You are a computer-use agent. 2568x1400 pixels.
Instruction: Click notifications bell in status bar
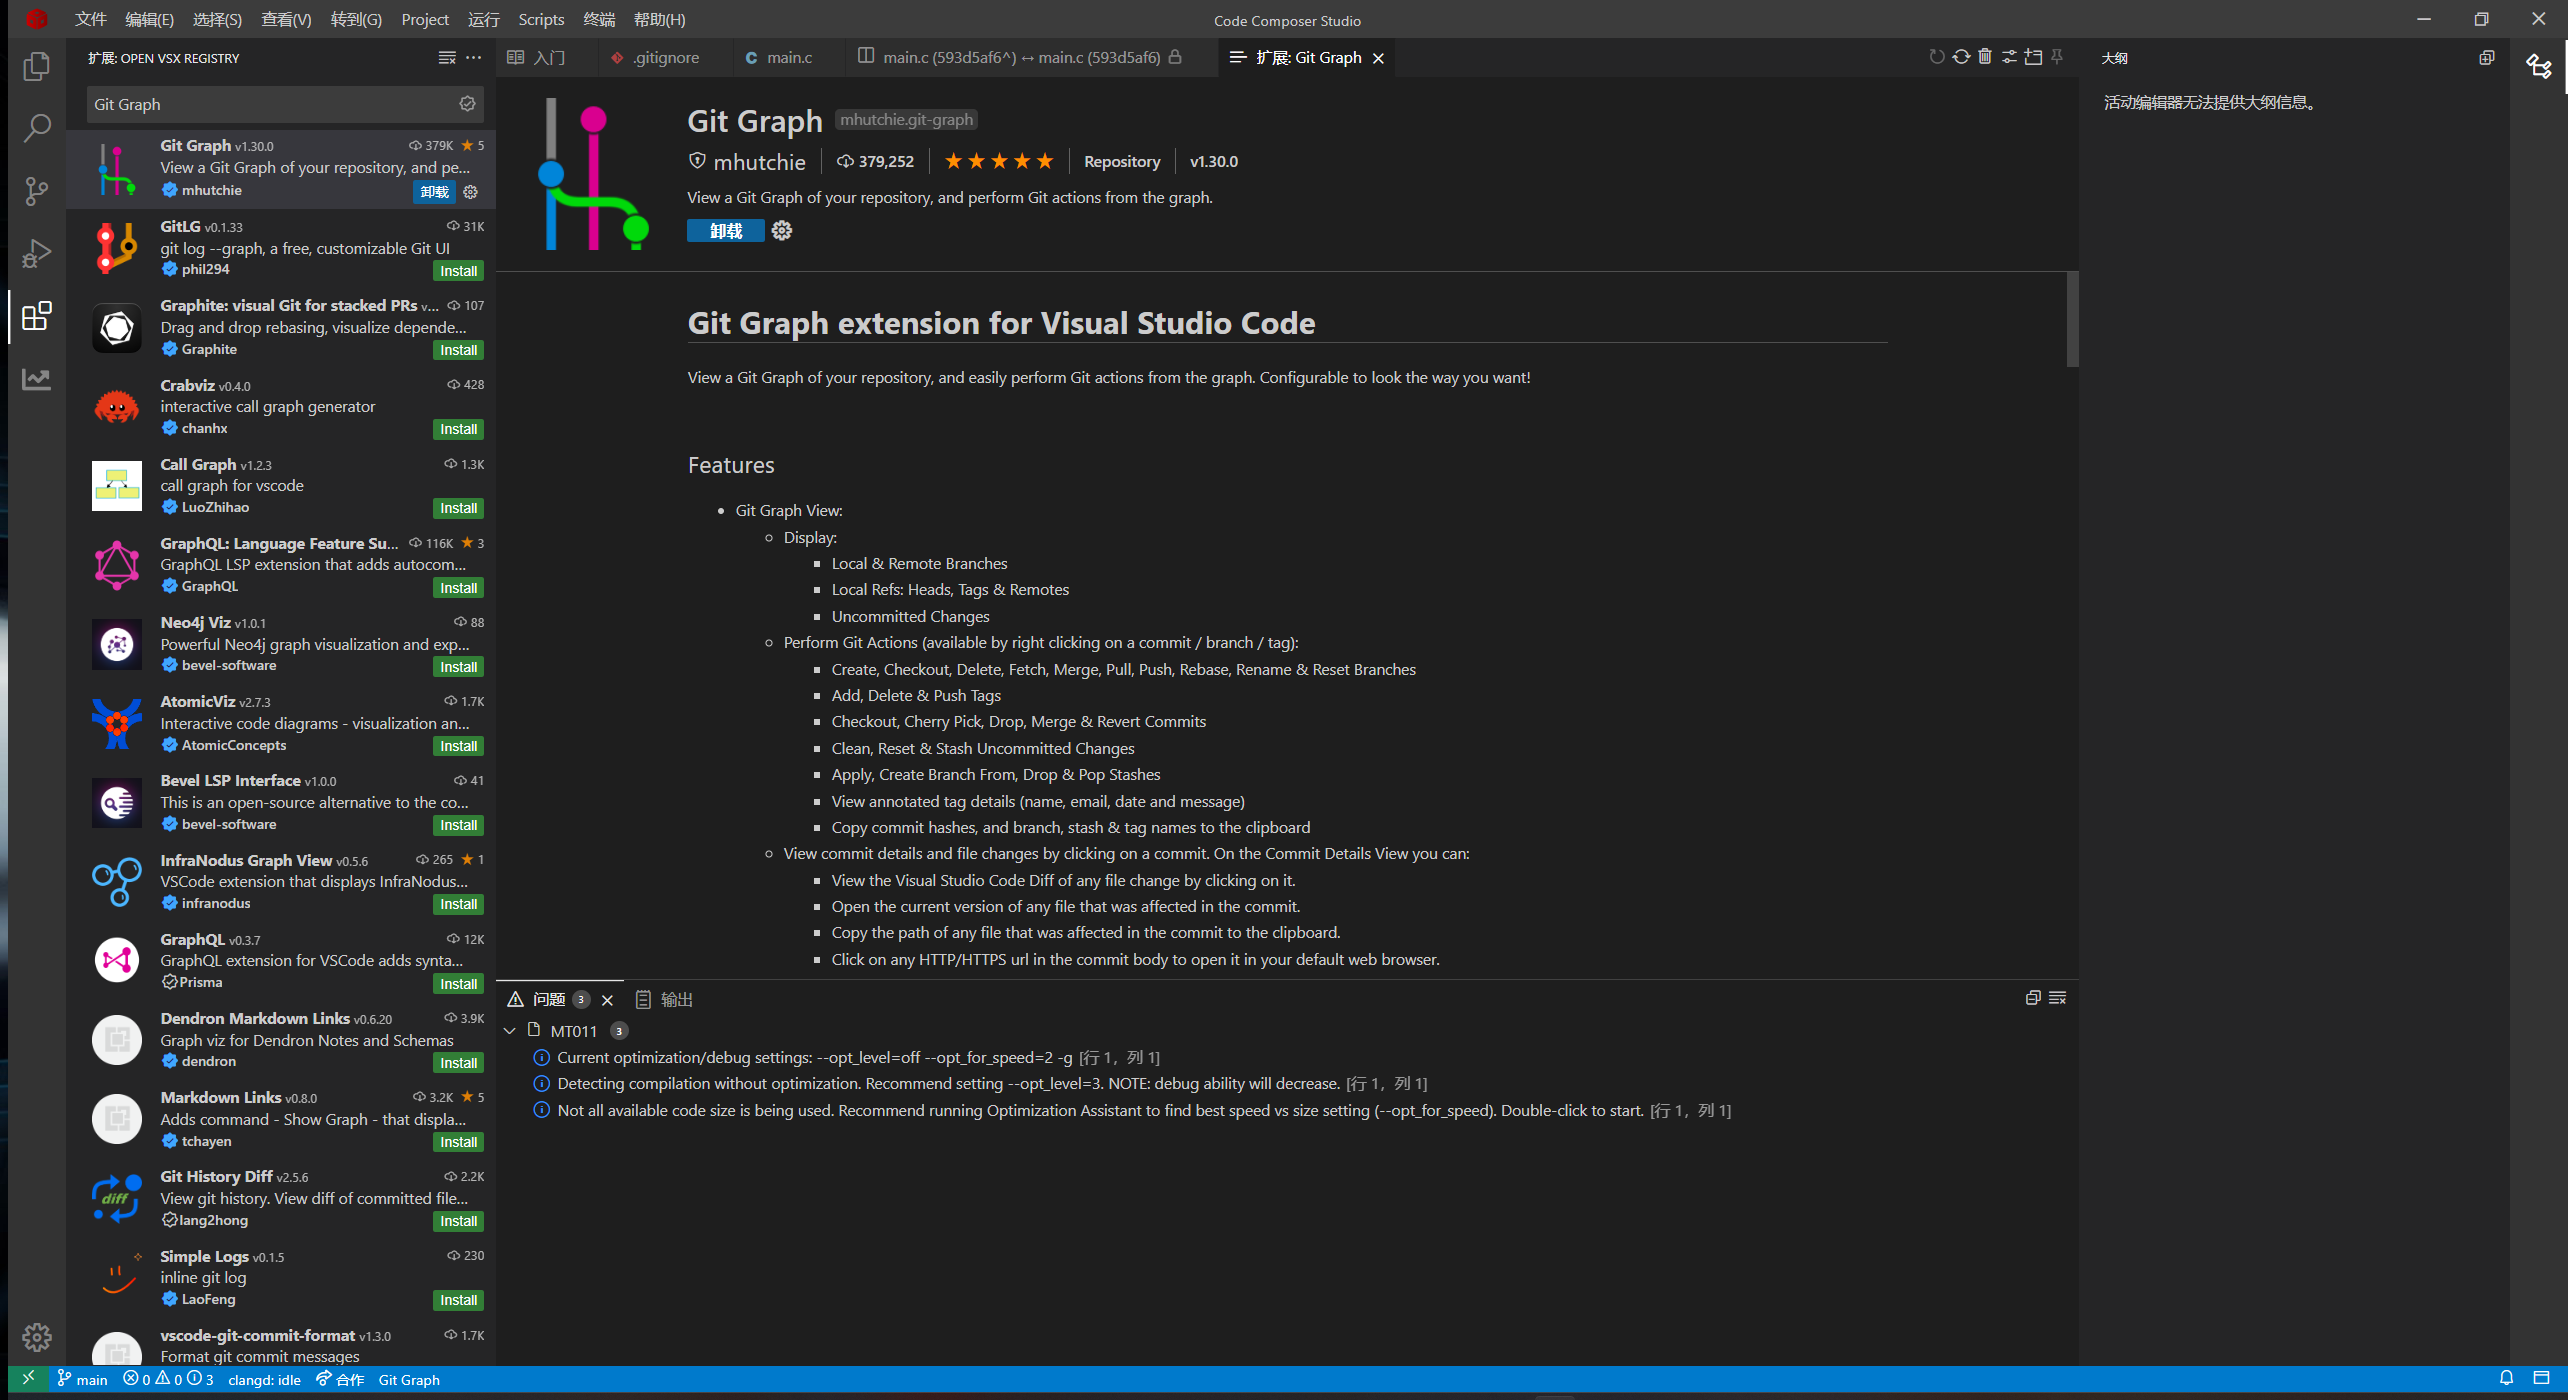point(2506,1378)
